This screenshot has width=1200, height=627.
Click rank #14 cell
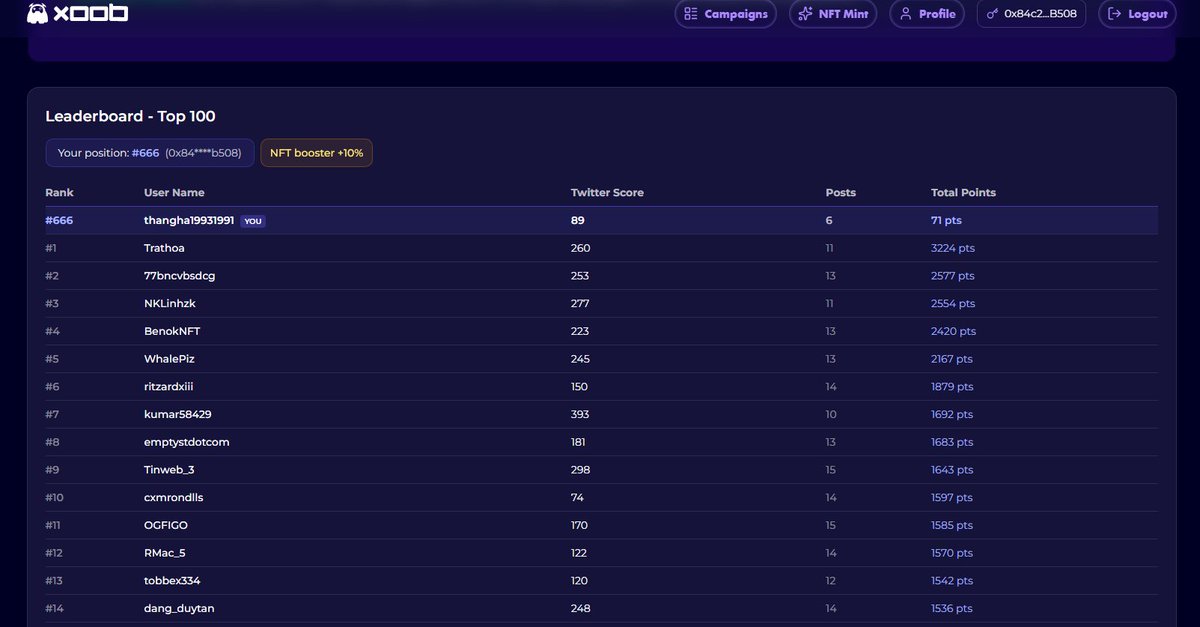click(x=54, y=608)
